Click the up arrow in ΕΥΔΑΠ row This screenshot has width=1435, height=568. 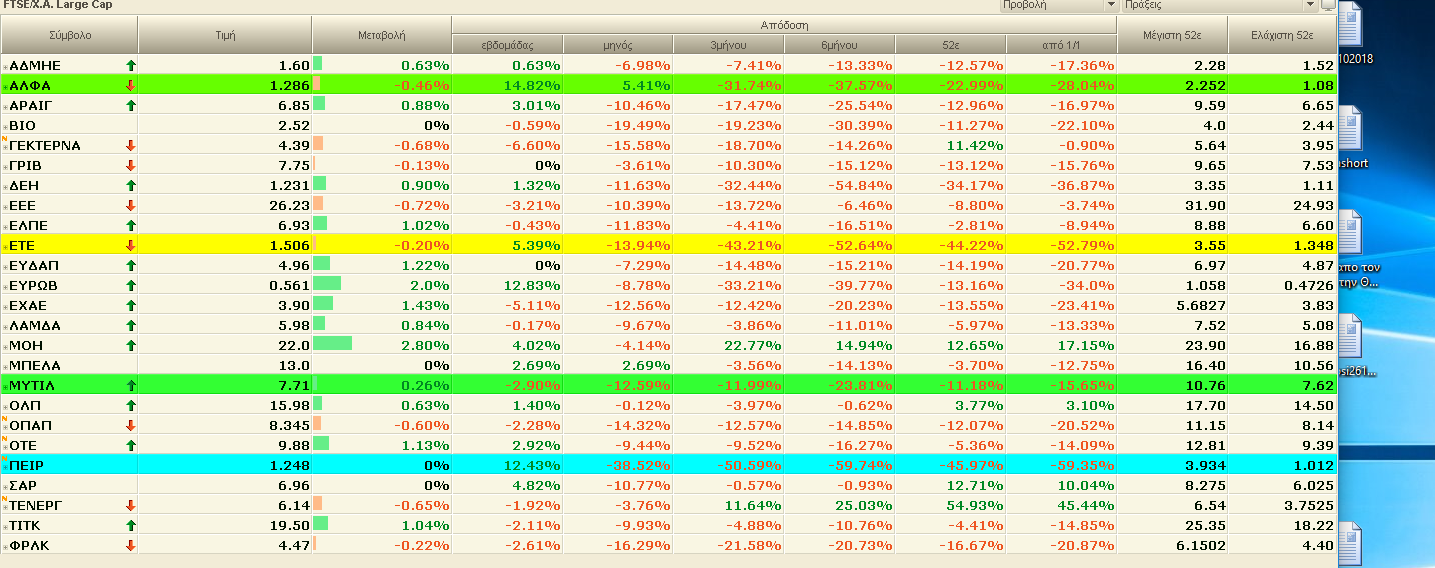(130, 265)
